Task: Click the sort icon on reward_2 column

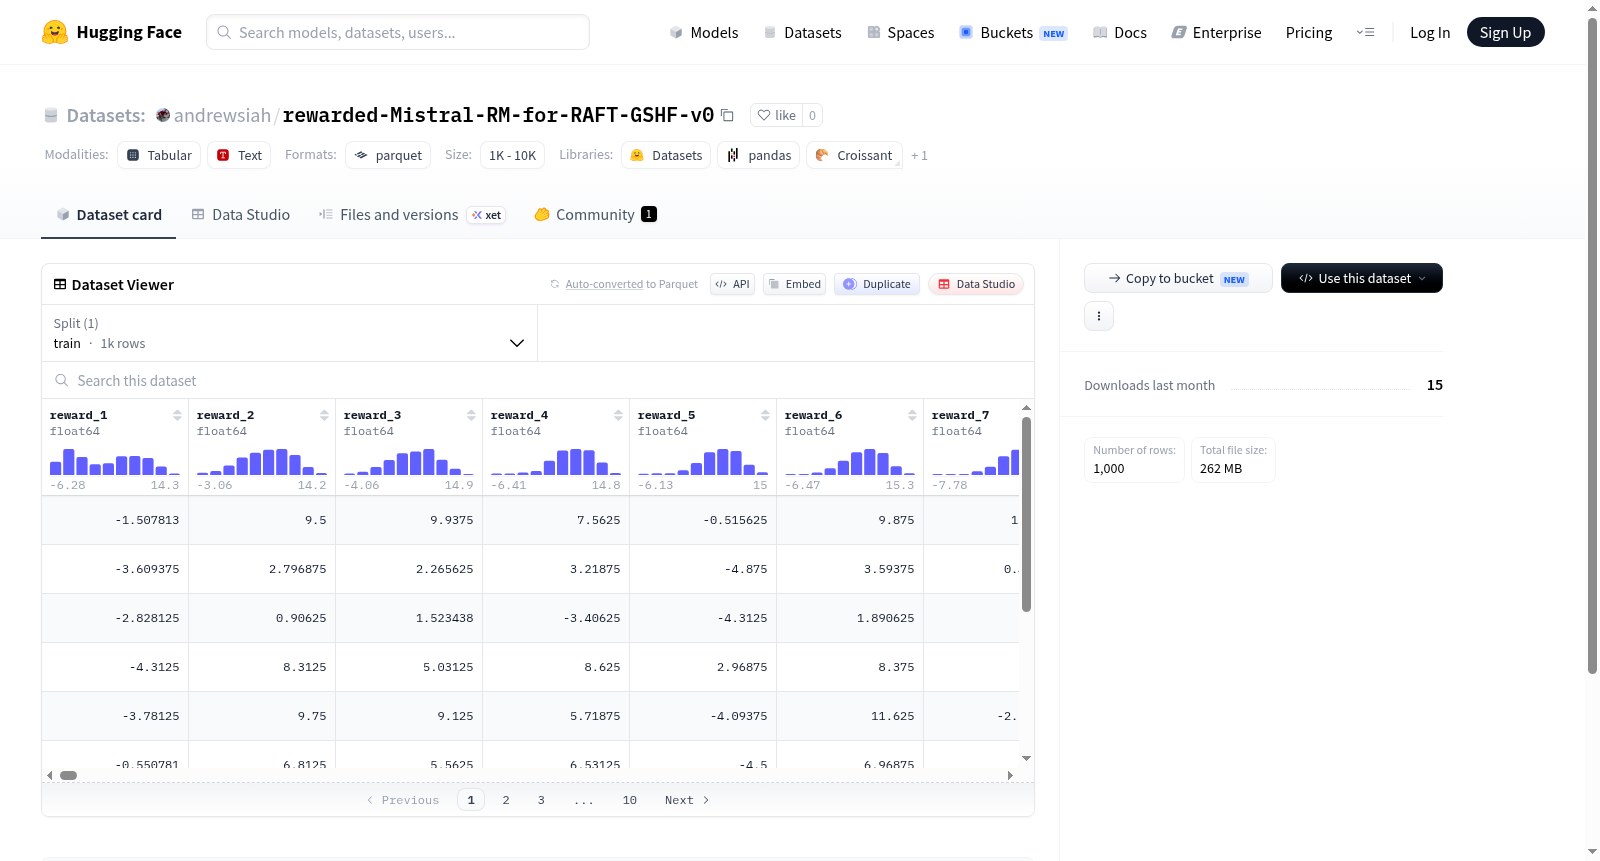Action: click(324, 415)
